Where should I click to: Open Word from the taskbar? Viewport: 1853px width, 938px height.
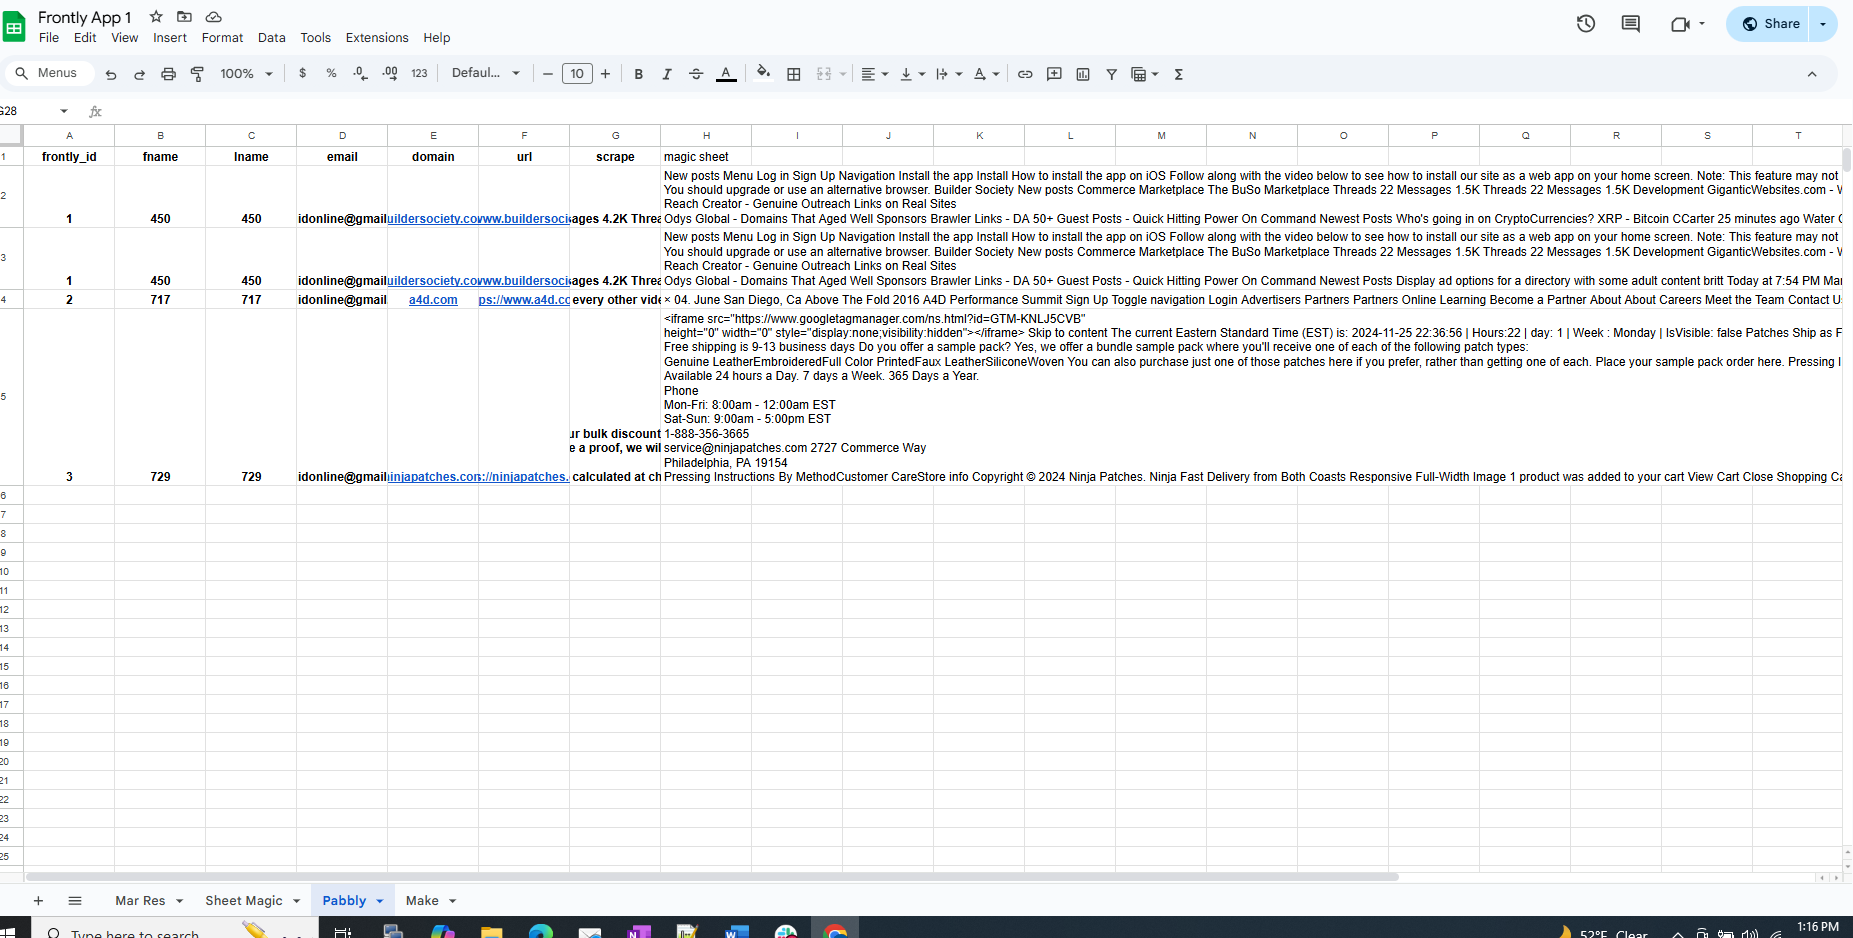[737, 932]
